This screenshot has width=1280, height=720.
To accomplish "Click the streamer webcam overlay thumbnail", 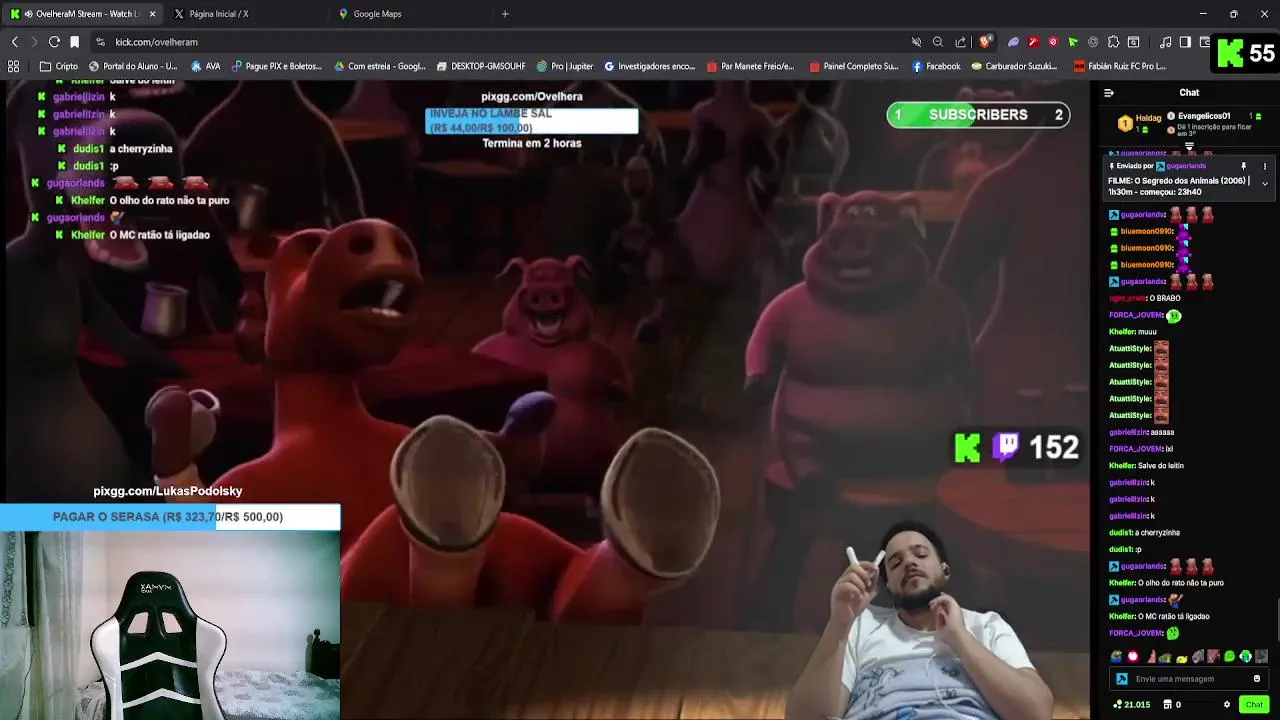I will (170, 625).
